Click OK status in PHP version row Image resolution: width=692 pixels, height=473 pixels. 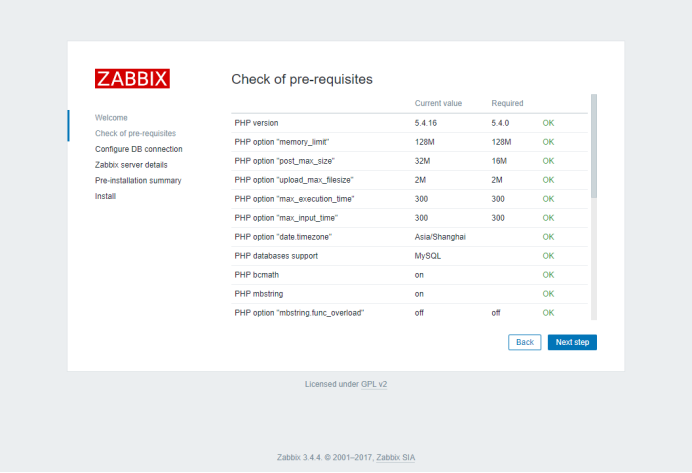[x=548, y=123]
